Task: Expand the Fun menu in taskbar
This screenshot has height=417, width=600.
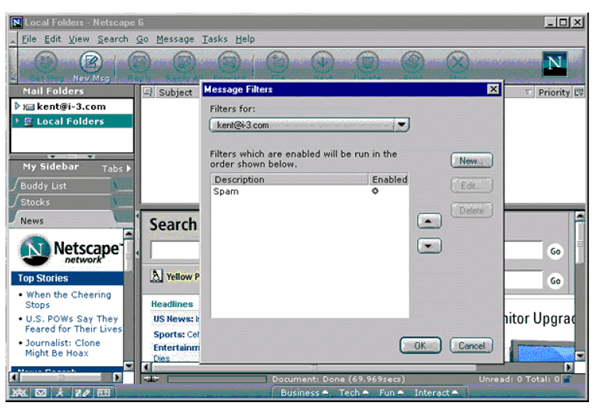Action: point(391,393)
